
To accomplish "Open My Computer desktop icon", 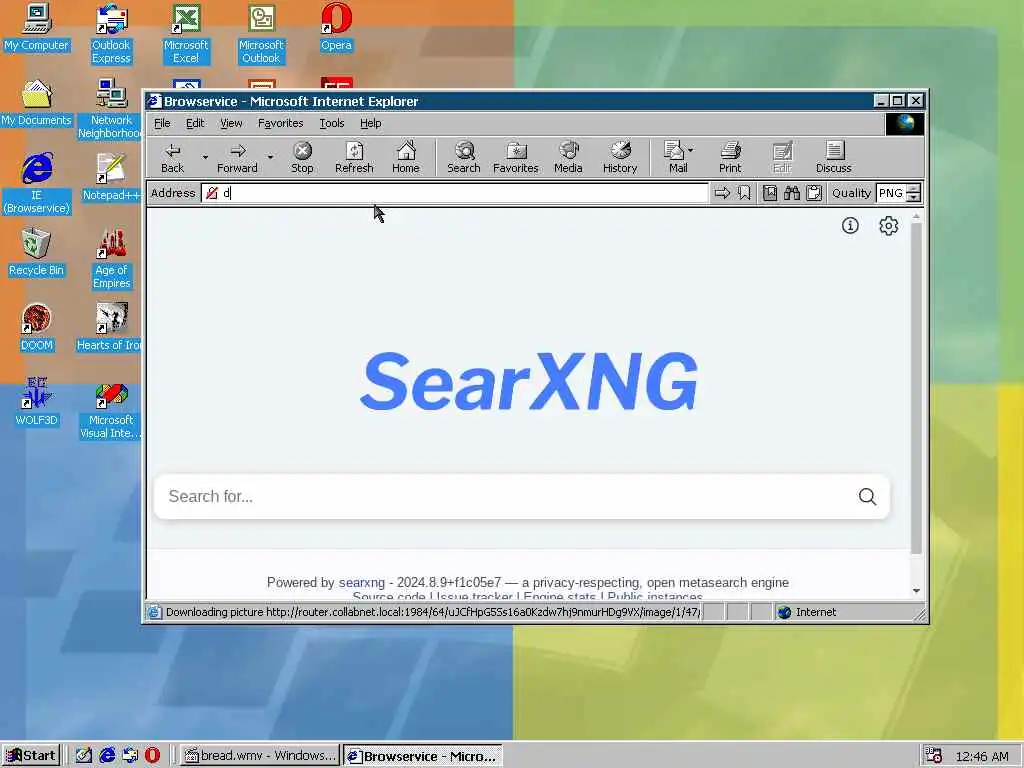I will pos(36,27).
